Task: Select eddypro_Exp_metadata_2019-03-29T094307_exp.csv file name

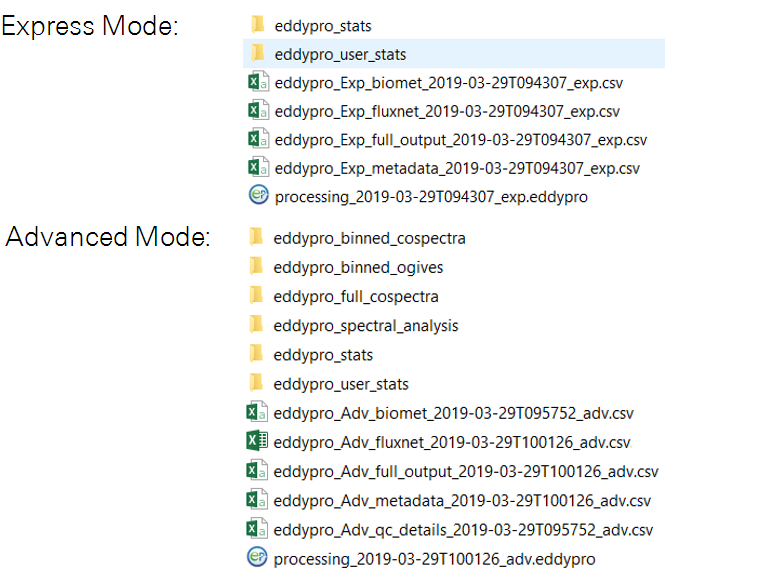Action: pyautogui.click(x=457, y=168)
